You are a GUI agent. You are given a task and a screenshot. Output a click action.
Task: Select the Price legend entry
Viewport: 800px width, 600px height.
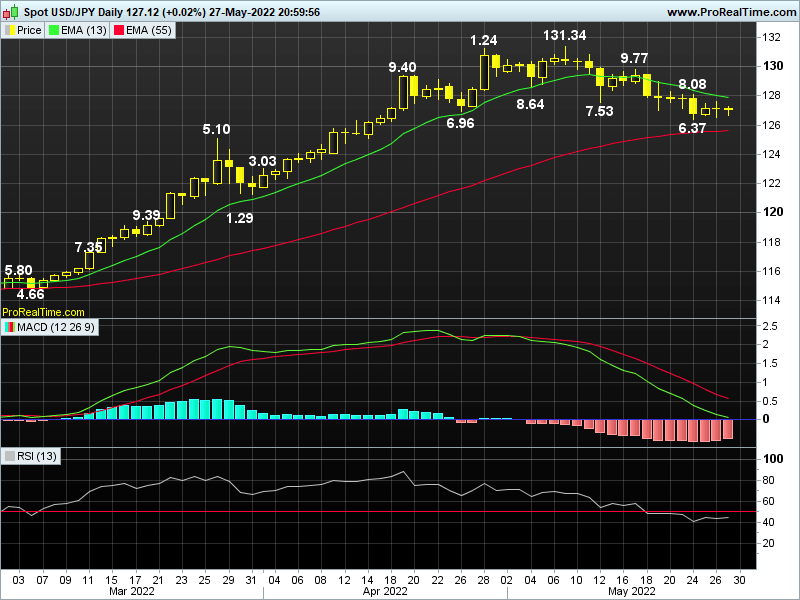(x=29, y=29)
